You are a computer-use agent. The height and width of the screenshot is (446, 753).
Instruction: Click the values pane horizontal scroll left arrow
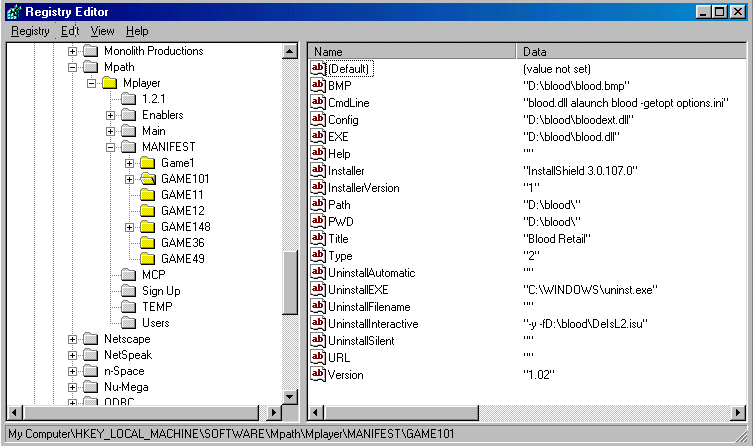pos(316,412)
